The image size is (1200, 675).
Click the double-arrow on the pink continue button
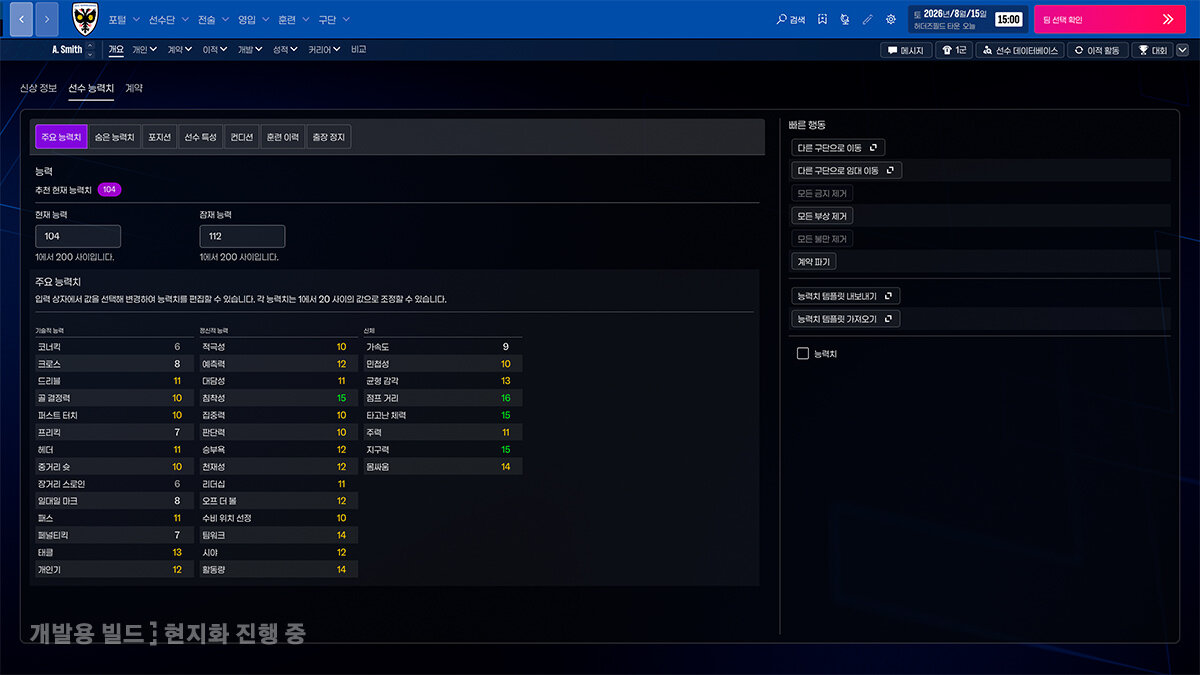[1167, 19]
